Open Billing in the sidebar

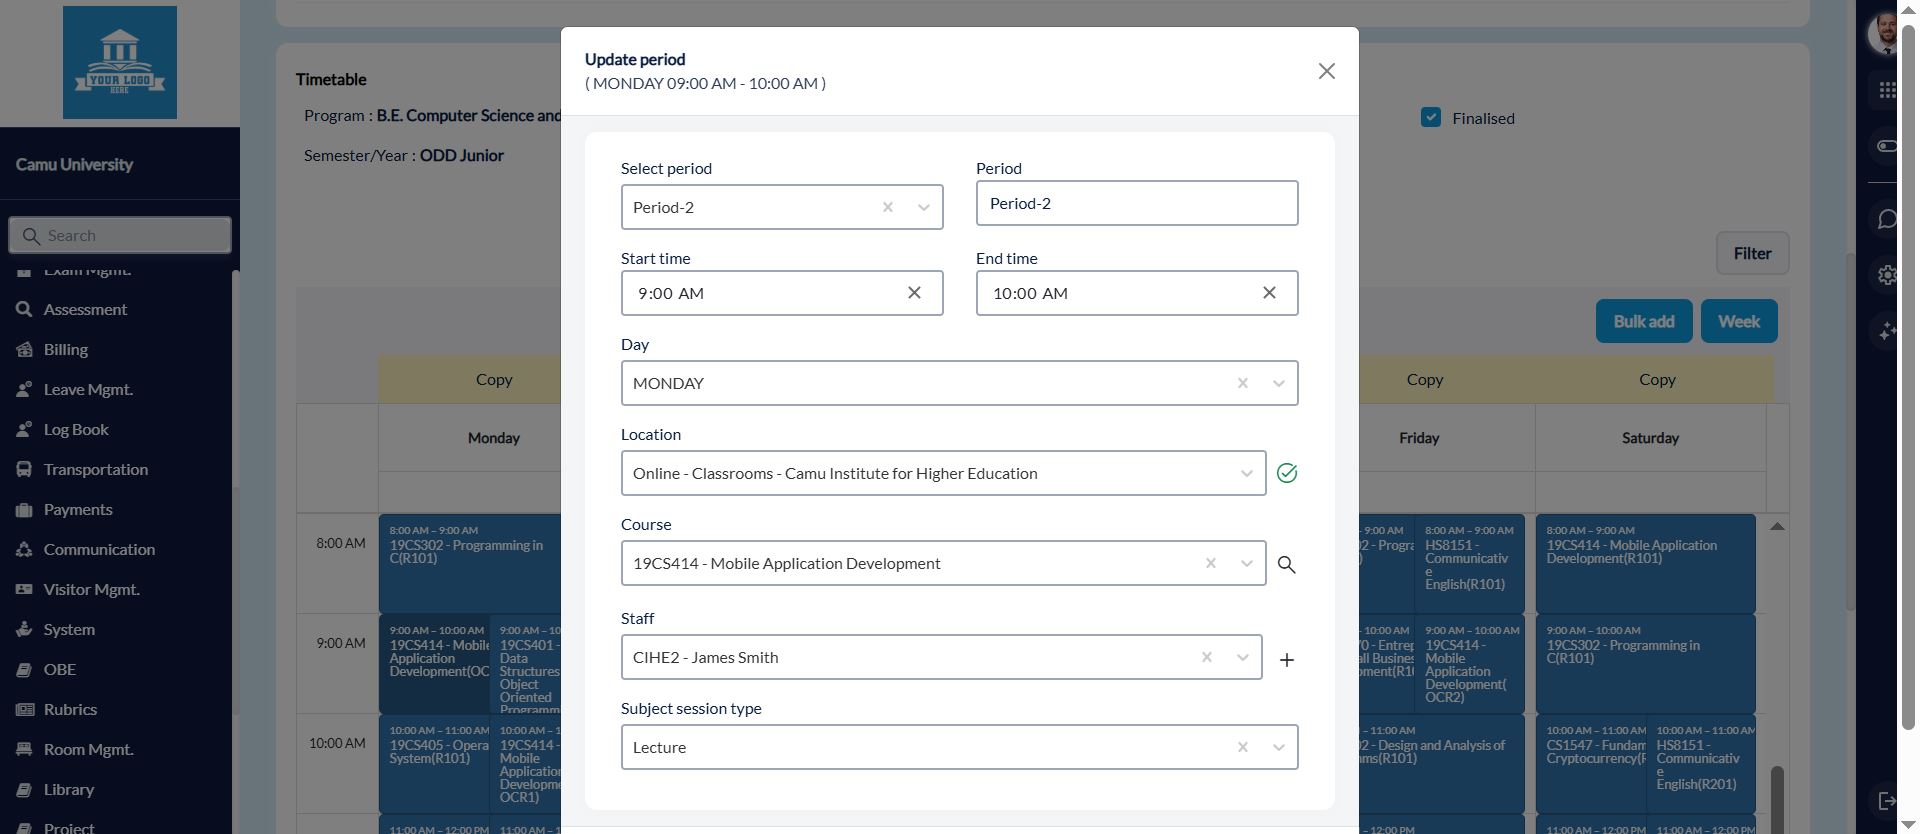[x=66, y=349]
